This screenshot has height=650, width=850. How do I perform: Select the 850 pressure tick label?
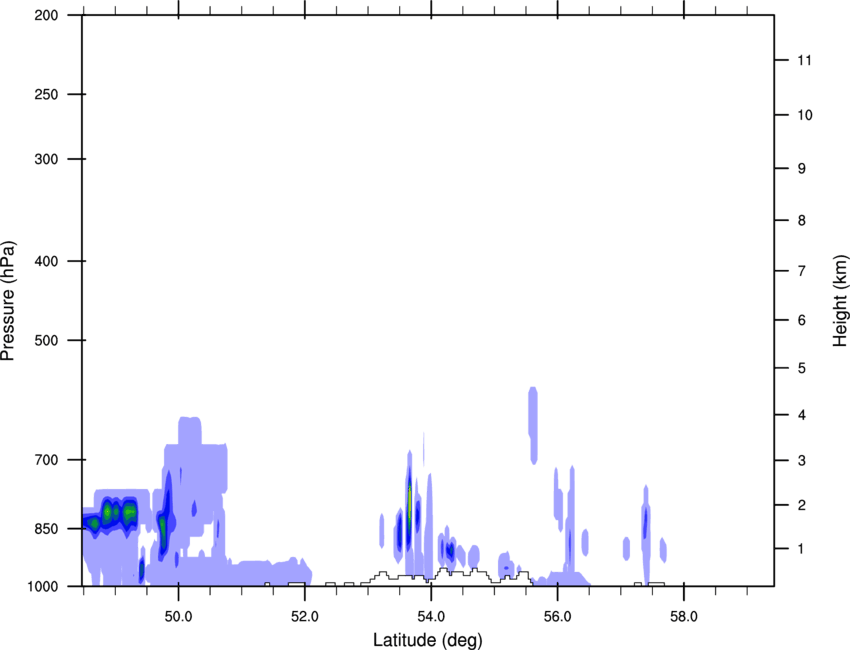[x=46, y=529]
